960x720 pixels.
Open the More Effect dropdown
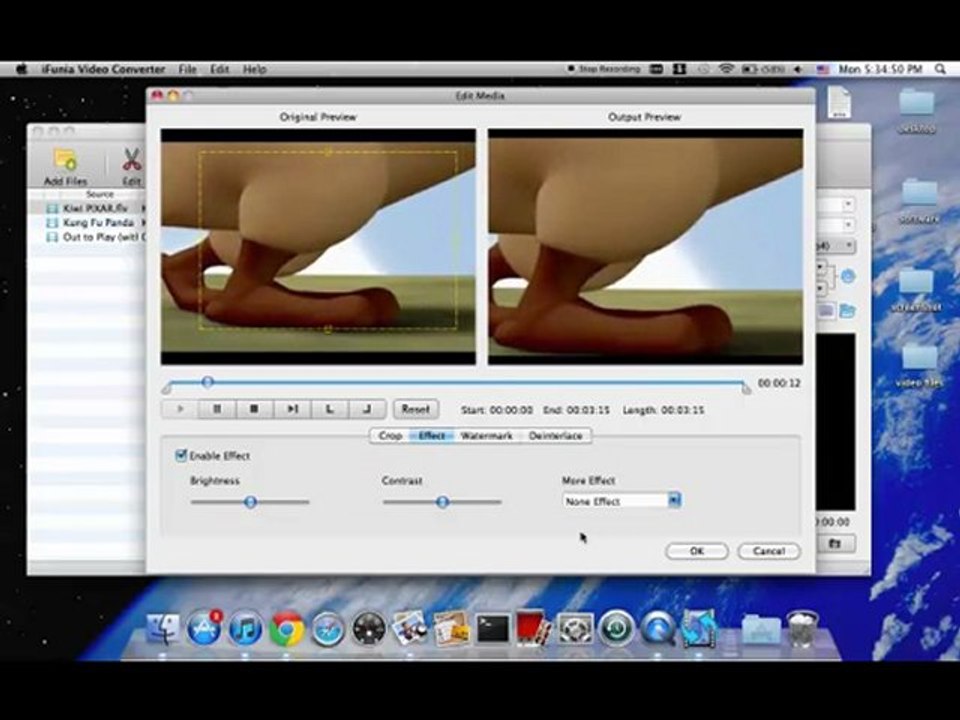coord(621,501)
